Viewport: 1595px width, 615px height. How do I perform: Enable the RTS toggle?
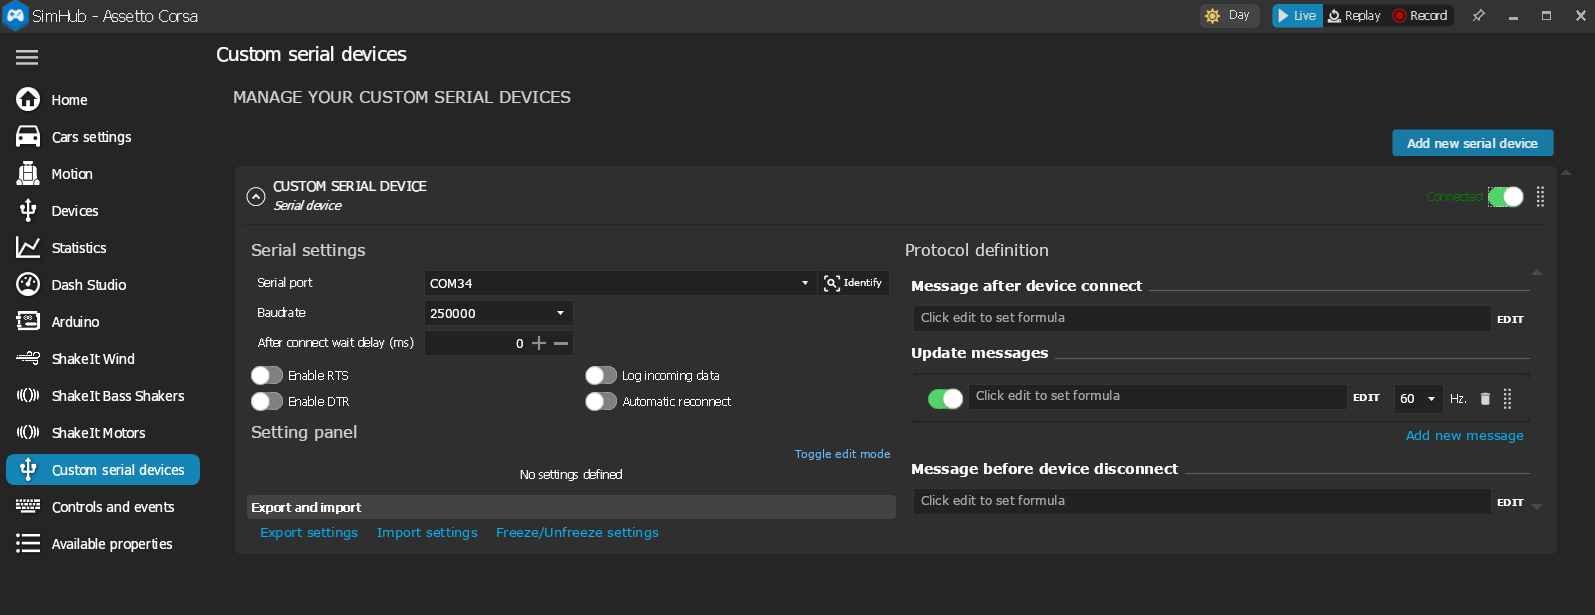click(267, 376)
